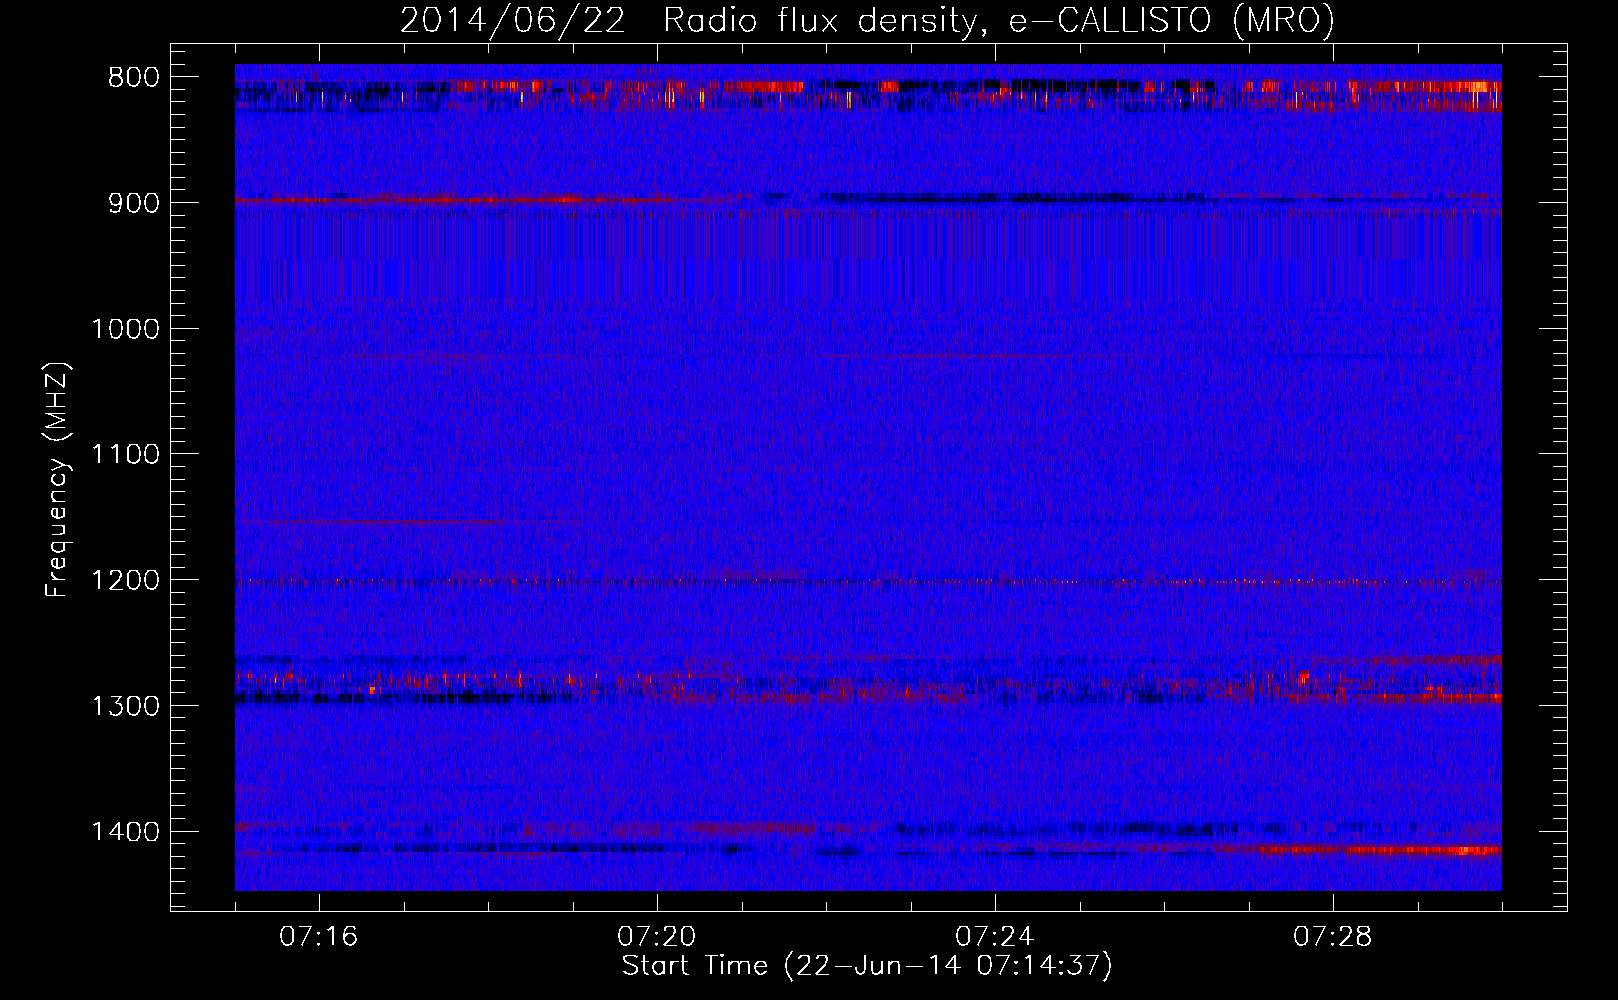Click the 'Frequency (MHZ)' y-axis label
1618x1000 pixels.
58,479
